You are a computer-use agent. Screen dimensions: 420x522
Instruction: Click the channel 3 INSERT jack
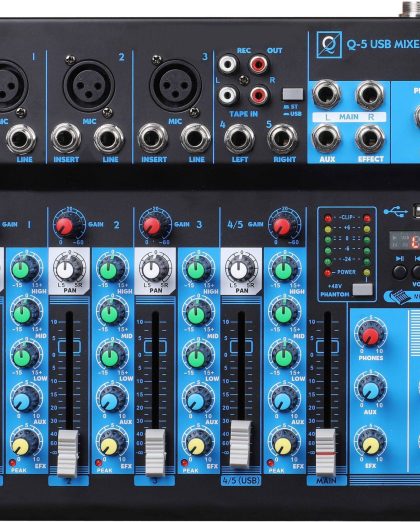click(152, 138)
